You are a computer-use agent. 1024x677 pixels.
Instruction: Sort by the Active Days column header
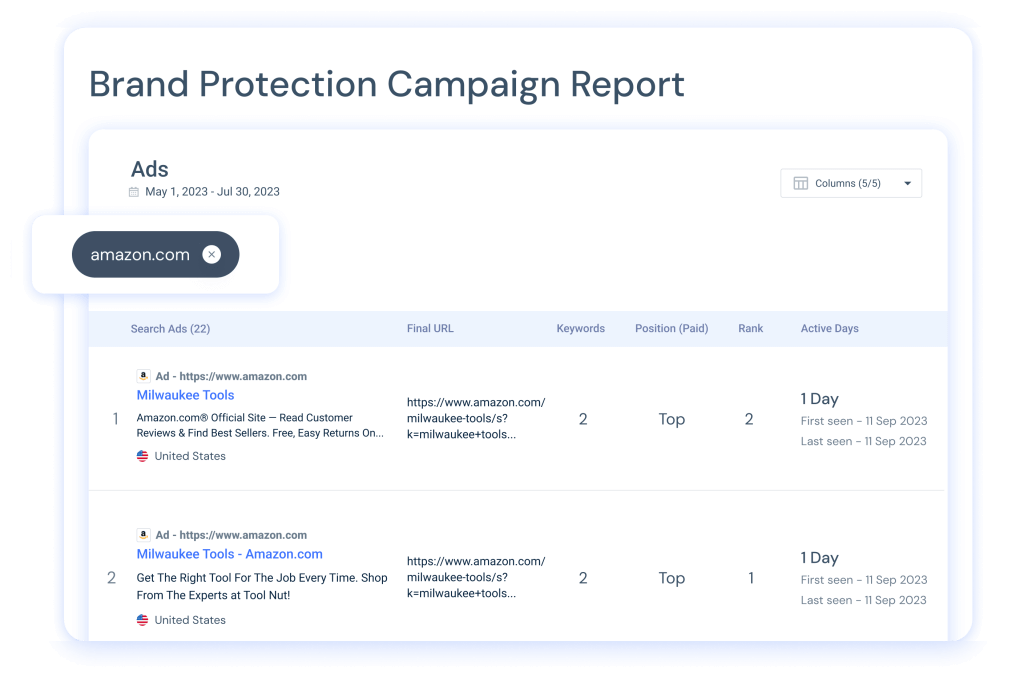pyautogui.click(x=829, y=328)
